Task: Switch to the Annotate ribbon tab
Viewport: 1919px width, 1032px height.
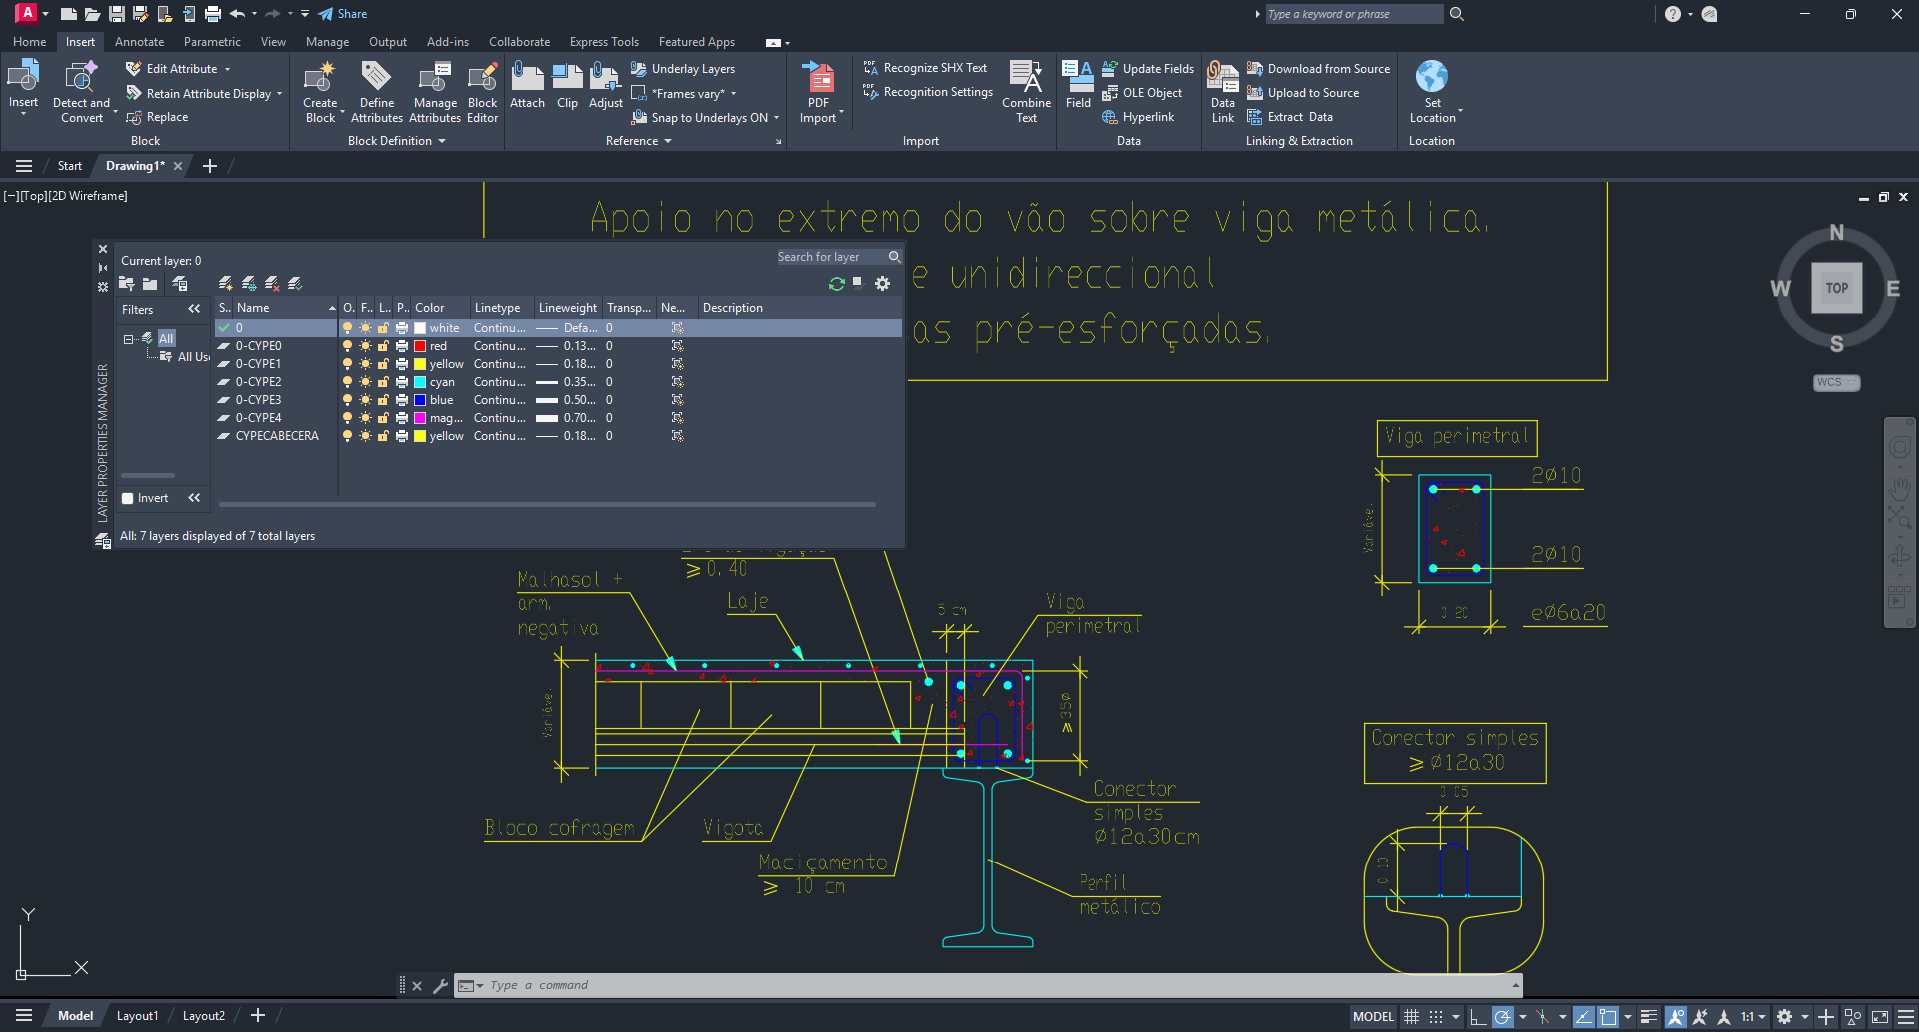Action: click(139, 42)
